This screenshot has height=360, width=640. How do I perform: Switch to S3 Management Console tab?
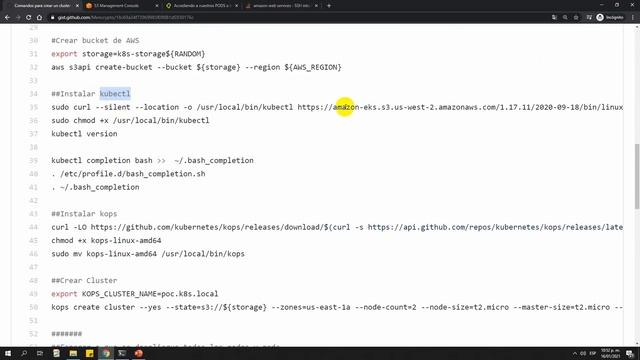pos(122,6)
